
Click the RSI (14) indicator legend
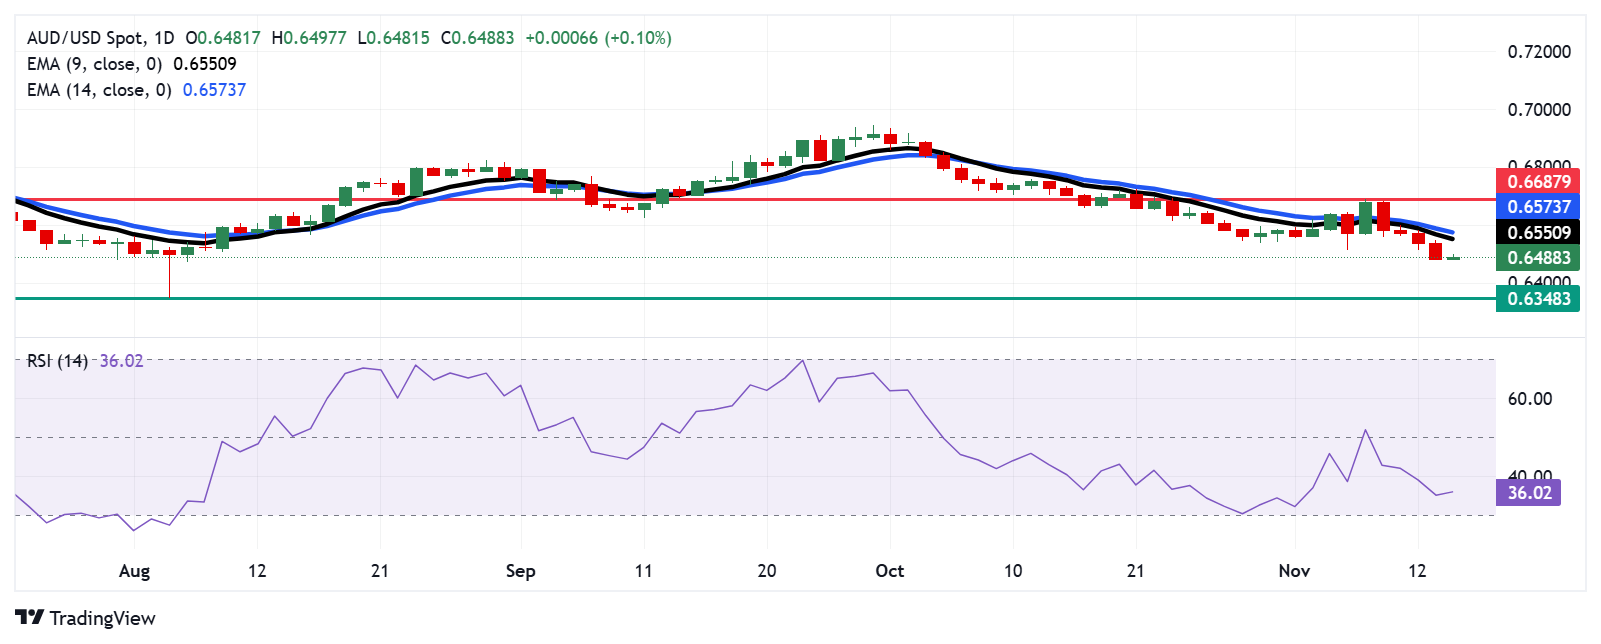tap(57, 361)
